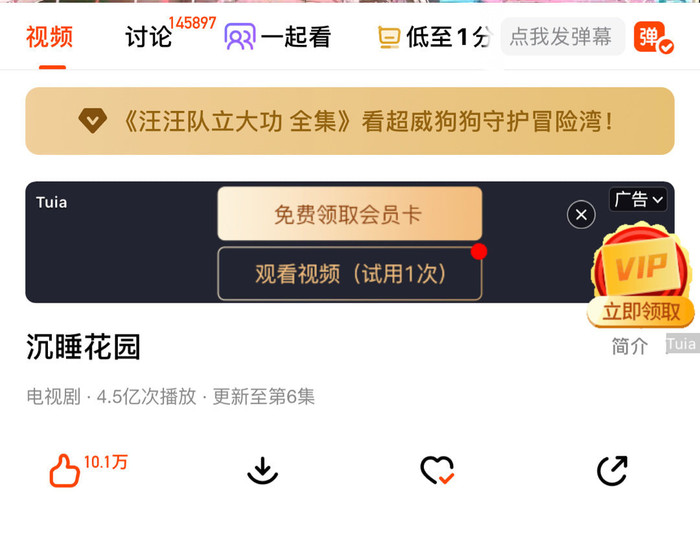Screen dimensions: 700x544
Task: Tap the share arrow icon
Action: 612,471
